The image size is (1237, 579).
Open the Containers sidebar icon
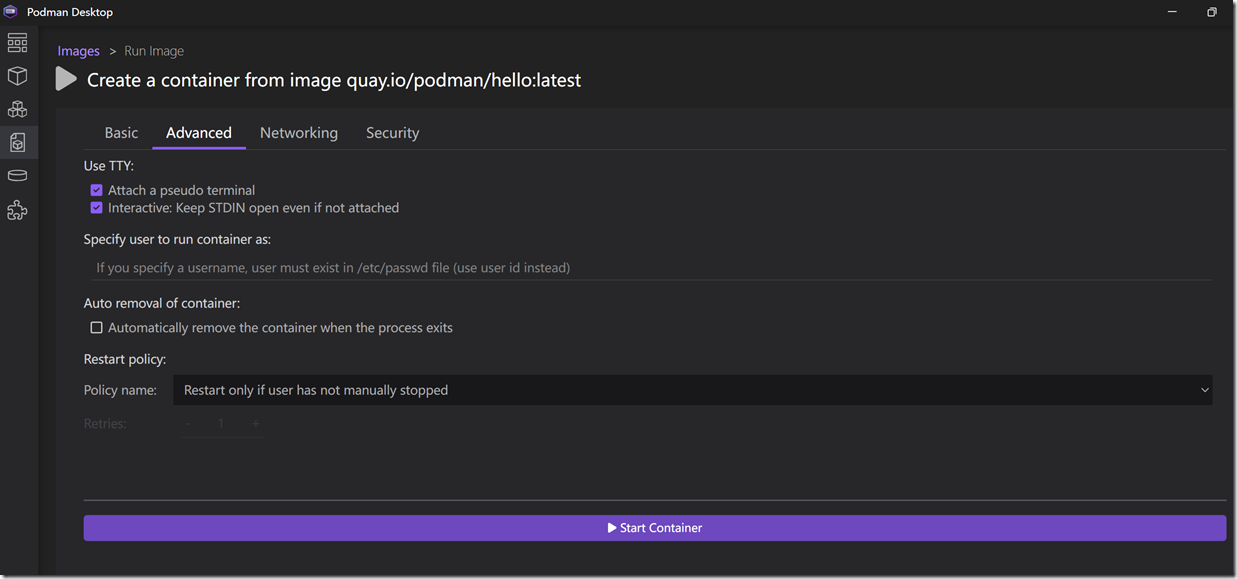(x=17, y=76)
